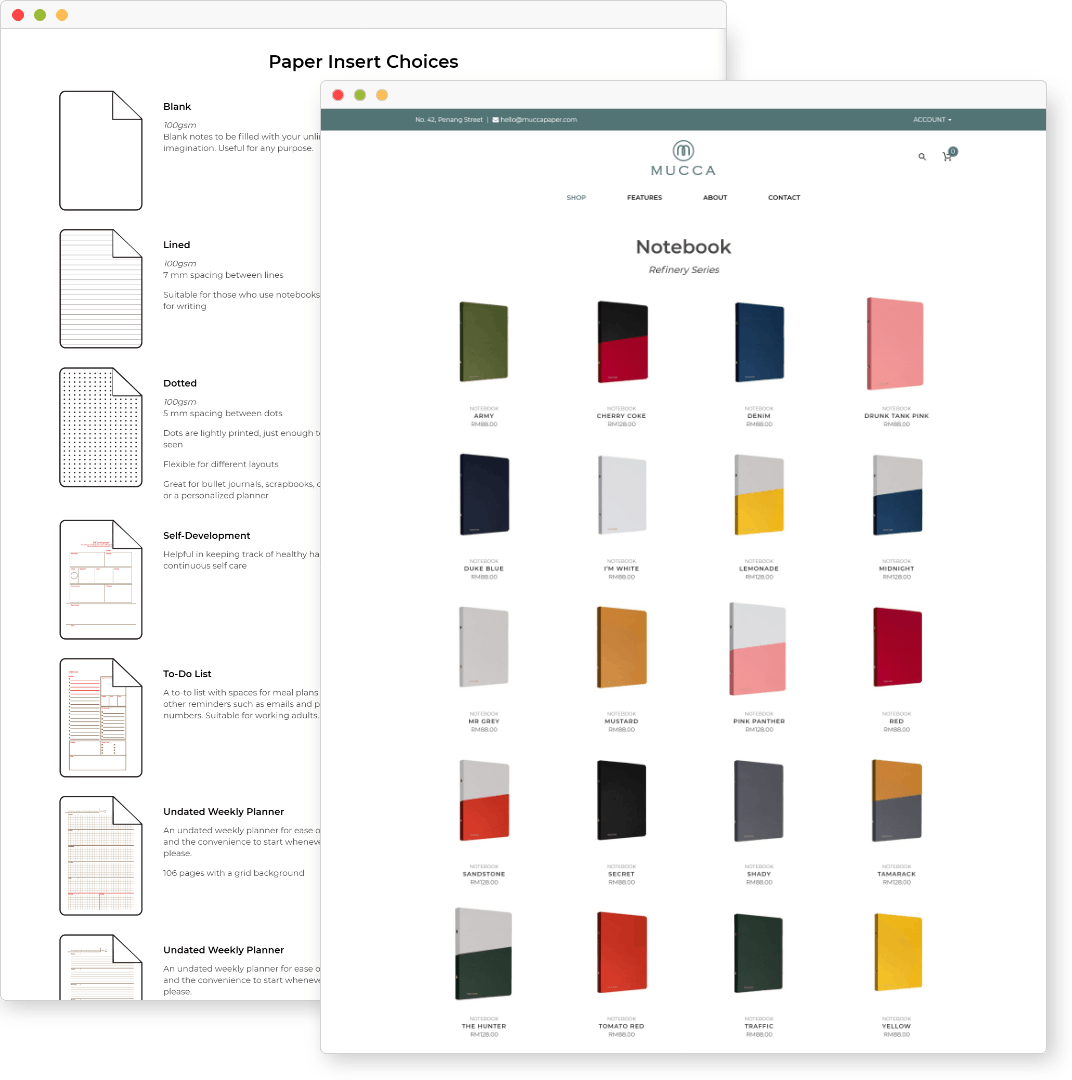The image size is (1072, 1080).
Task: Select the Blank paper icon in Paper Insert window
Action: click(x=101, y=151)
